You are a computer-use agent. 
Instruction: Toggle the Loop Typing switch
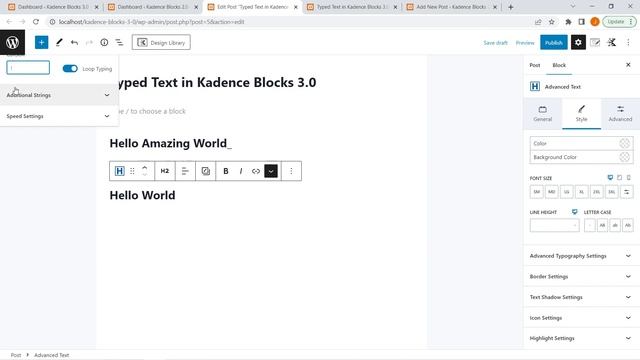[70, 69]
